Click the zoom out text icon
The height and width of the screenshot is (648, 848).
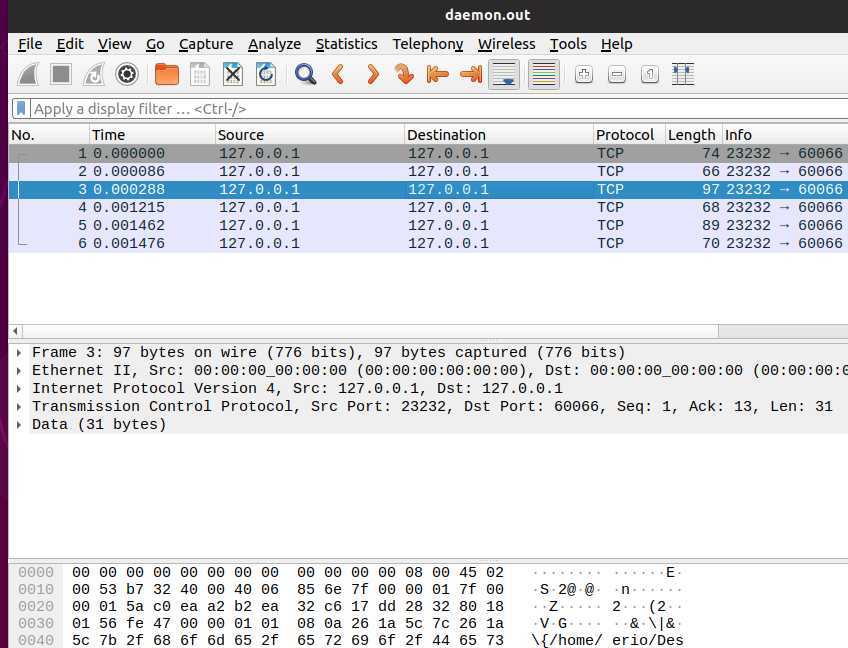pyautogui.click(x=617, y=74)
